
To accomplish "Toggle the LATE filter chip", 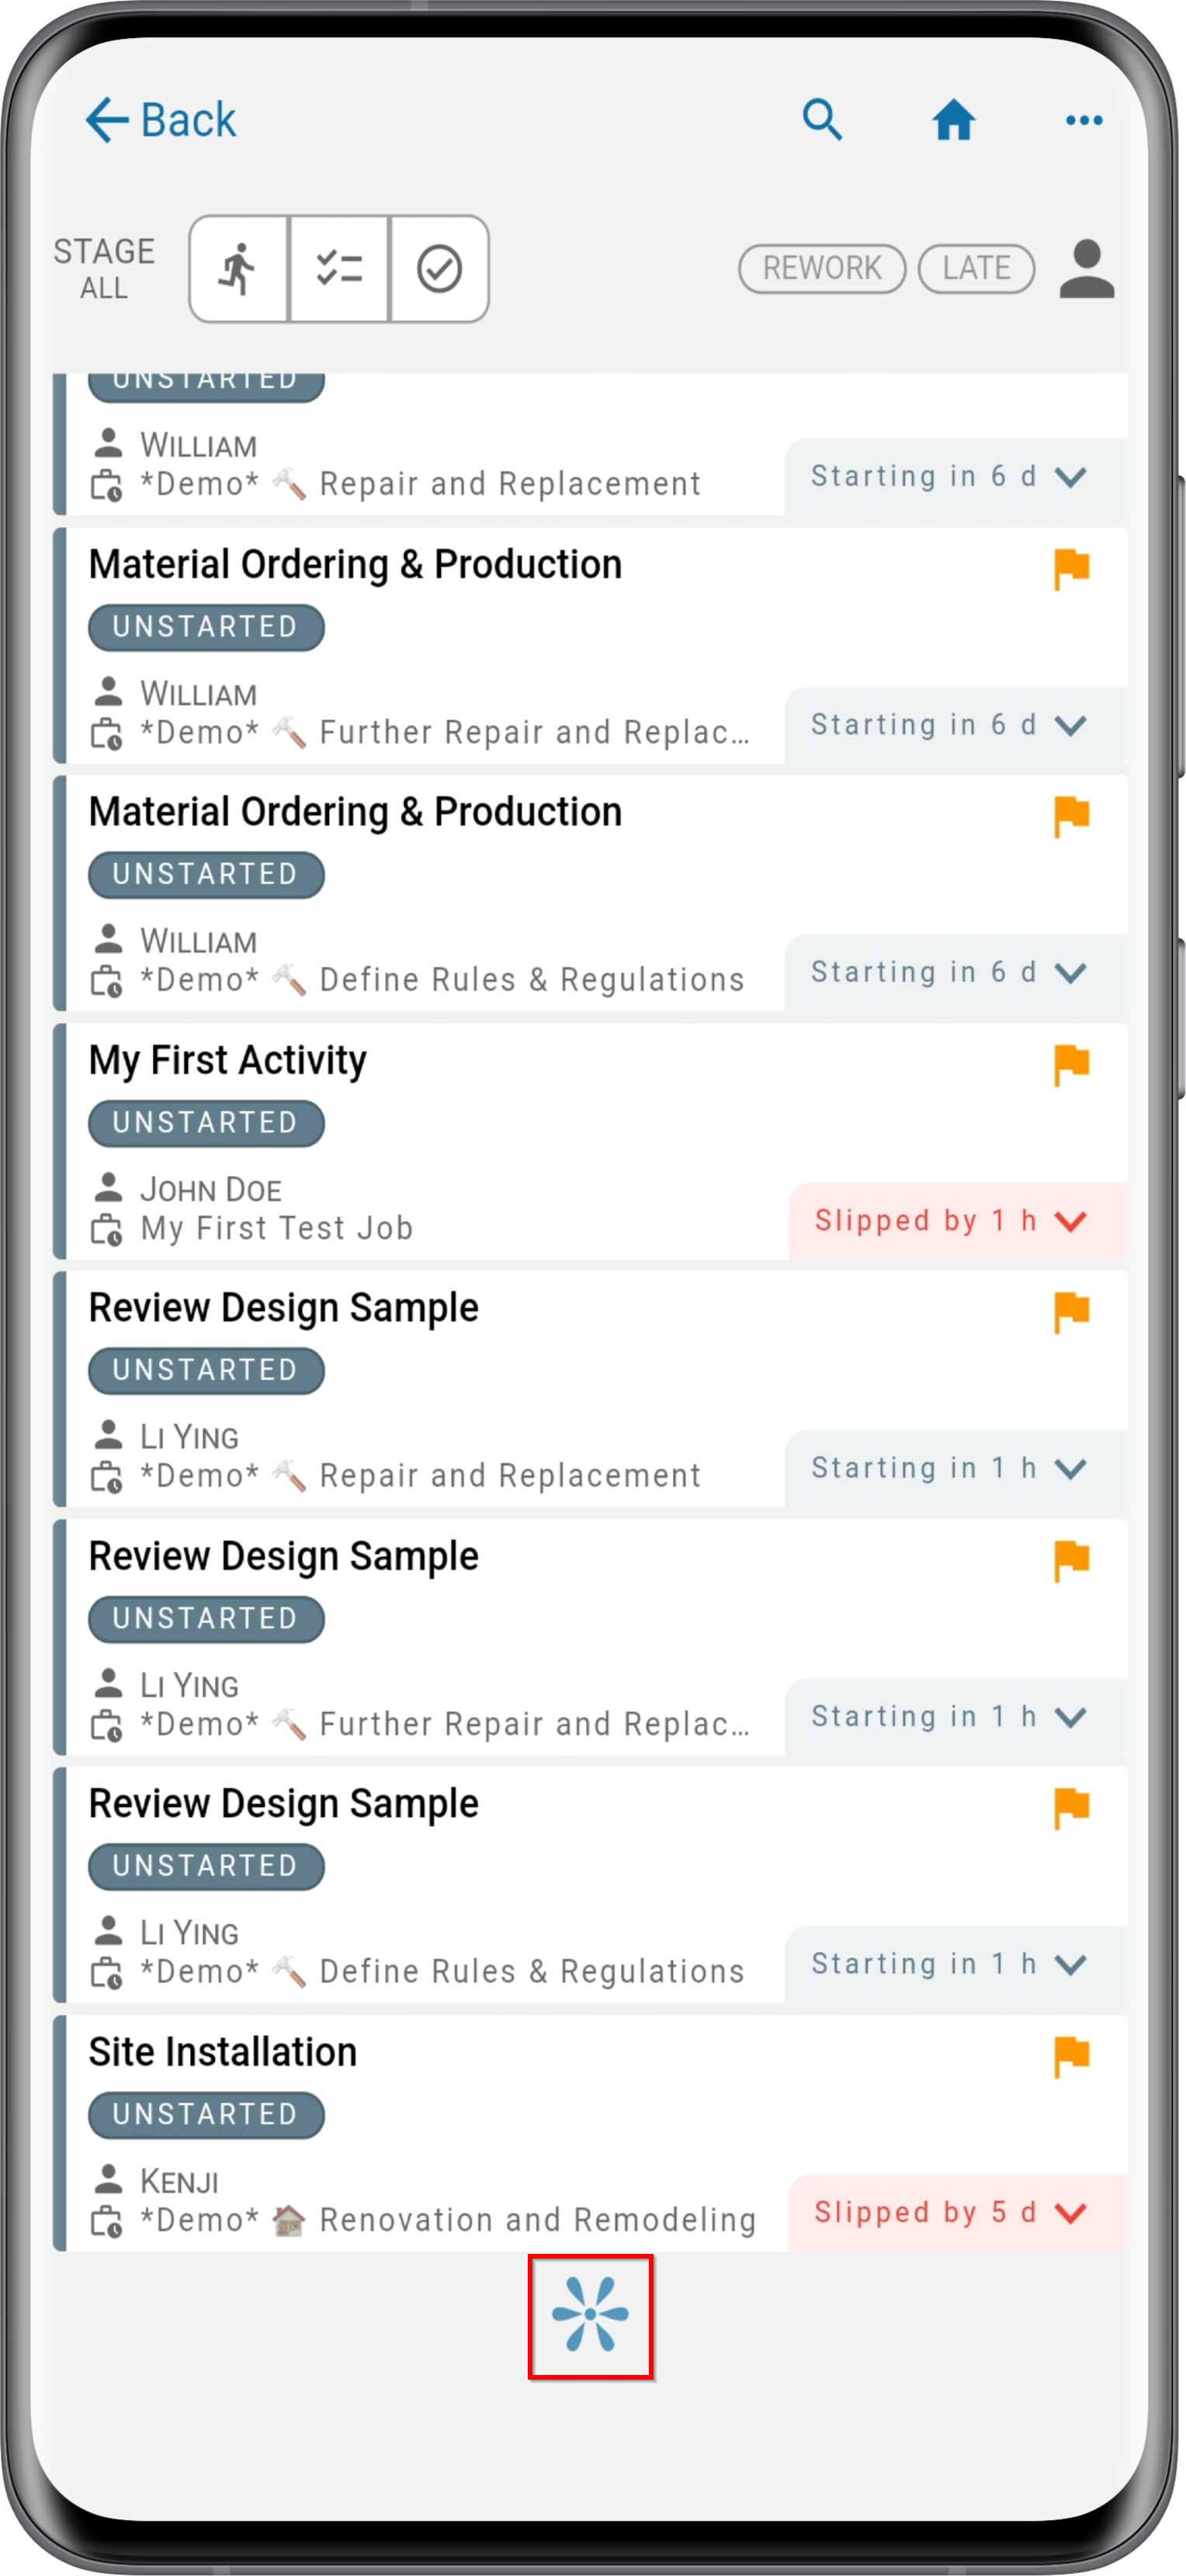I will click(976, 268).
